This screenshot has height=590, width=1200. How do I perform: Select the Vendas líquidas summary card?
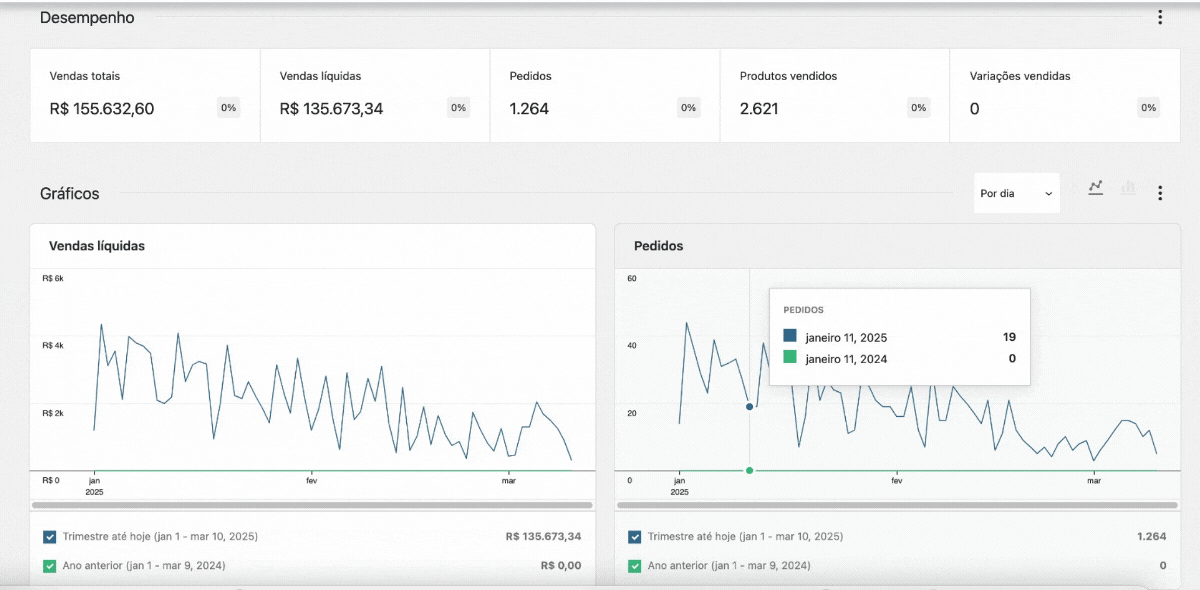coord(375,95)
